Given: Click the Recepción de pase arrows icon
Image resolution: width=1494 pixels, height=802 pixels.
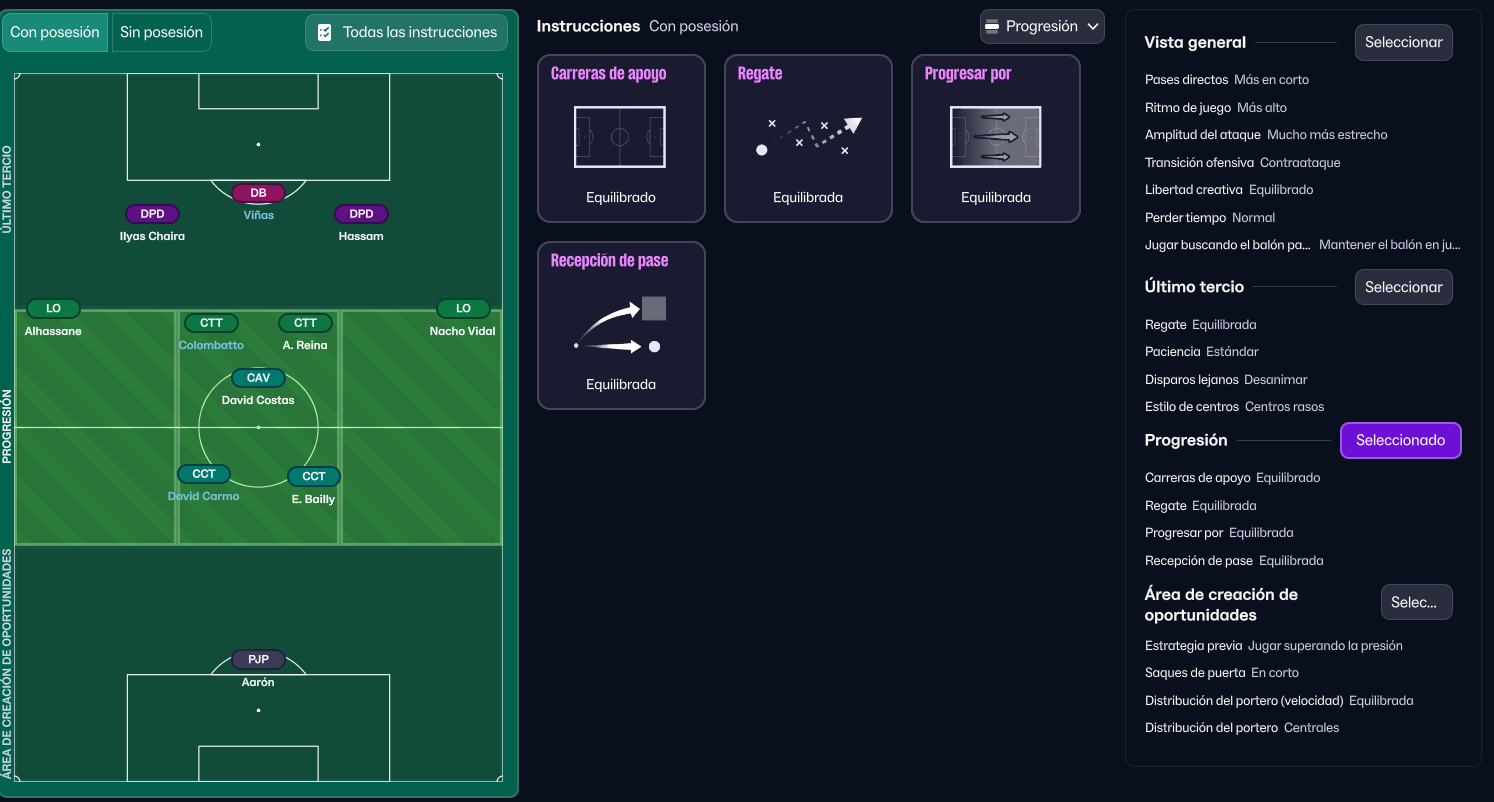Looking at the screenshot, I should tap(620, 324).
